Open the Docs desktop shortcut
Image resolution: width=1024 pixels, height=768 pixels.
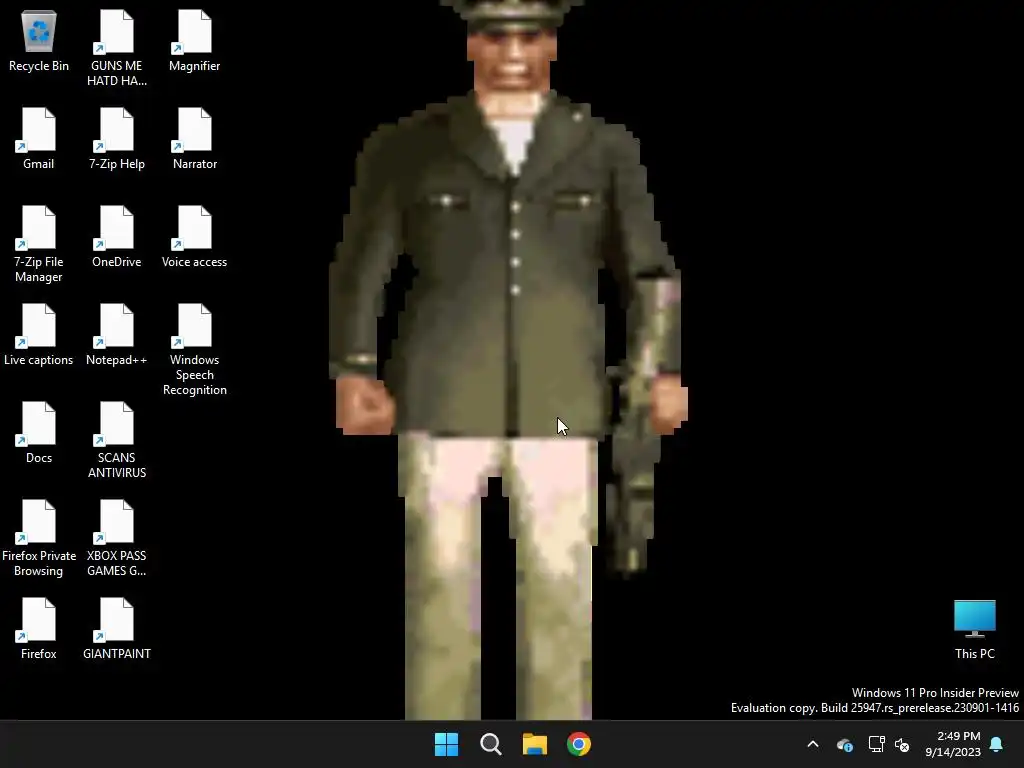click(39, 433)
